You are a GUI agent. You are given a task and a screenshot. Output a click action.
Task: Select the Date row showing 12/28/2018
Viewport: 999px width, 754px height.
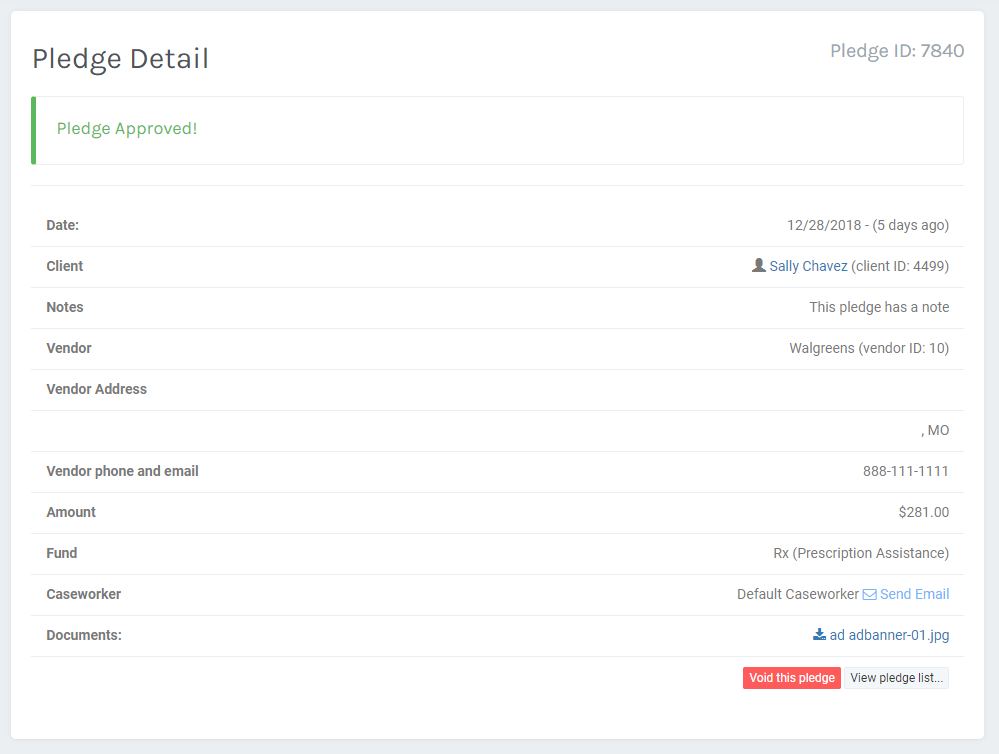tap(869, 225)
